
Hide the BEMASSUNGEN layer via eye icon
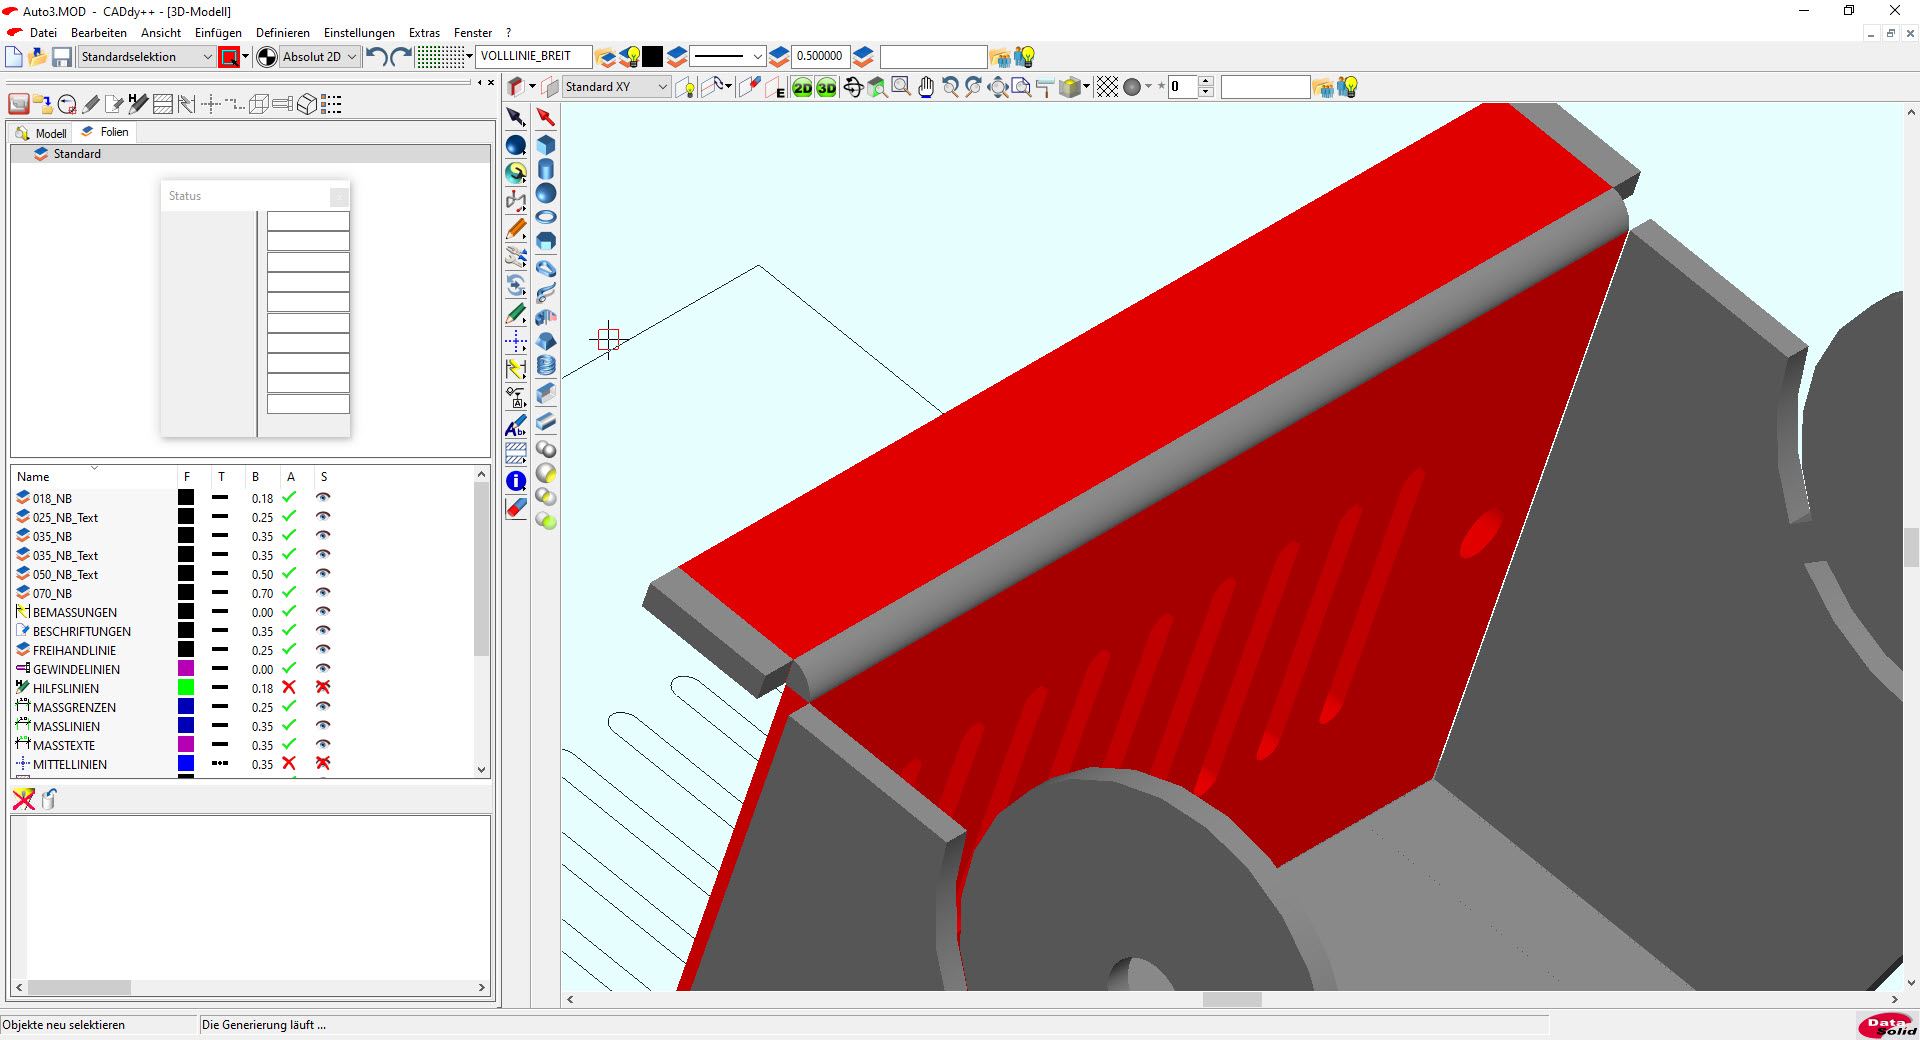click(x=323, y=612)
